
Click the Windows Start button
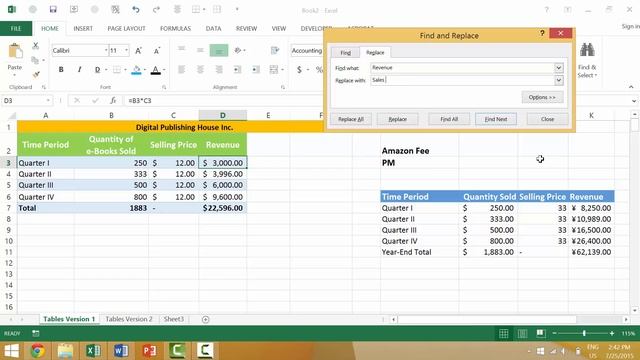coord(11,351)
